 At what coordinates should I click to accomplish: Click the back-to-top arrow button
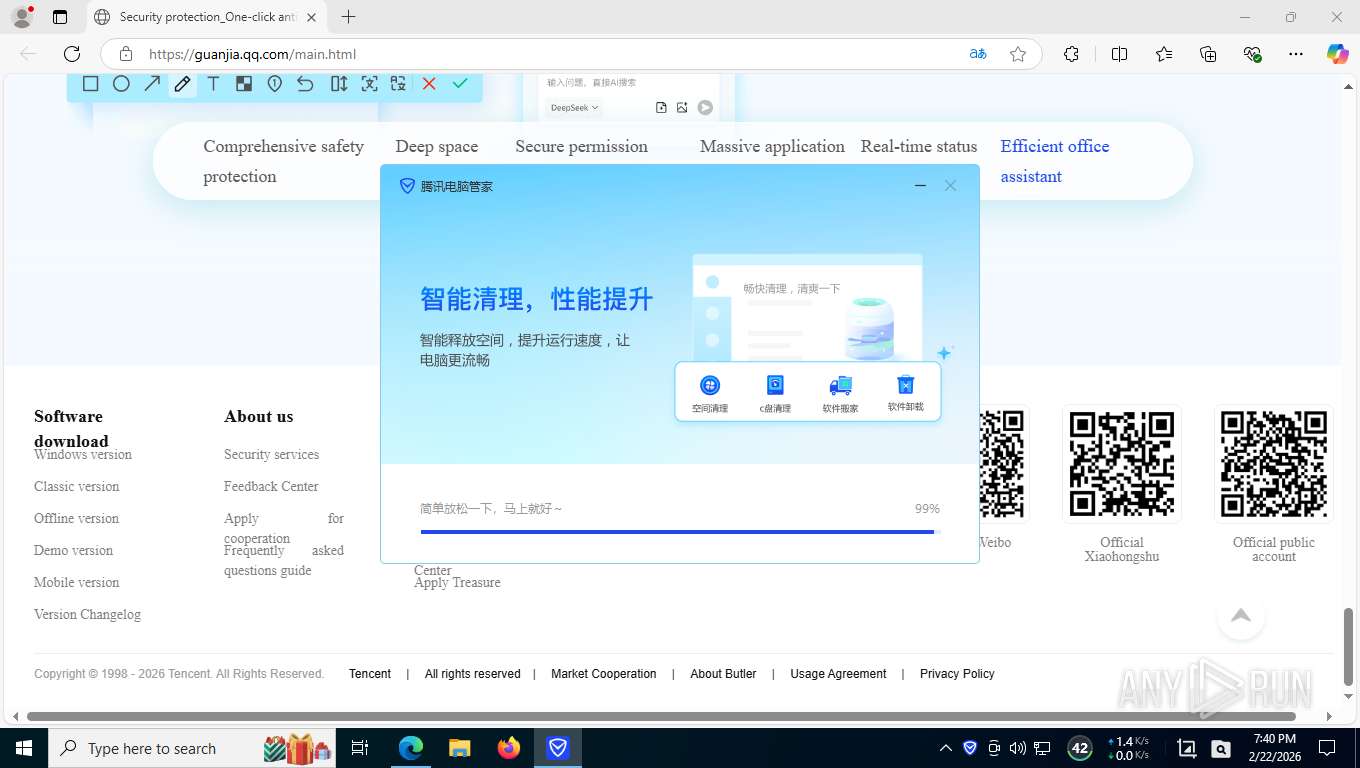pyautogui.click(x=1241, y=615)
